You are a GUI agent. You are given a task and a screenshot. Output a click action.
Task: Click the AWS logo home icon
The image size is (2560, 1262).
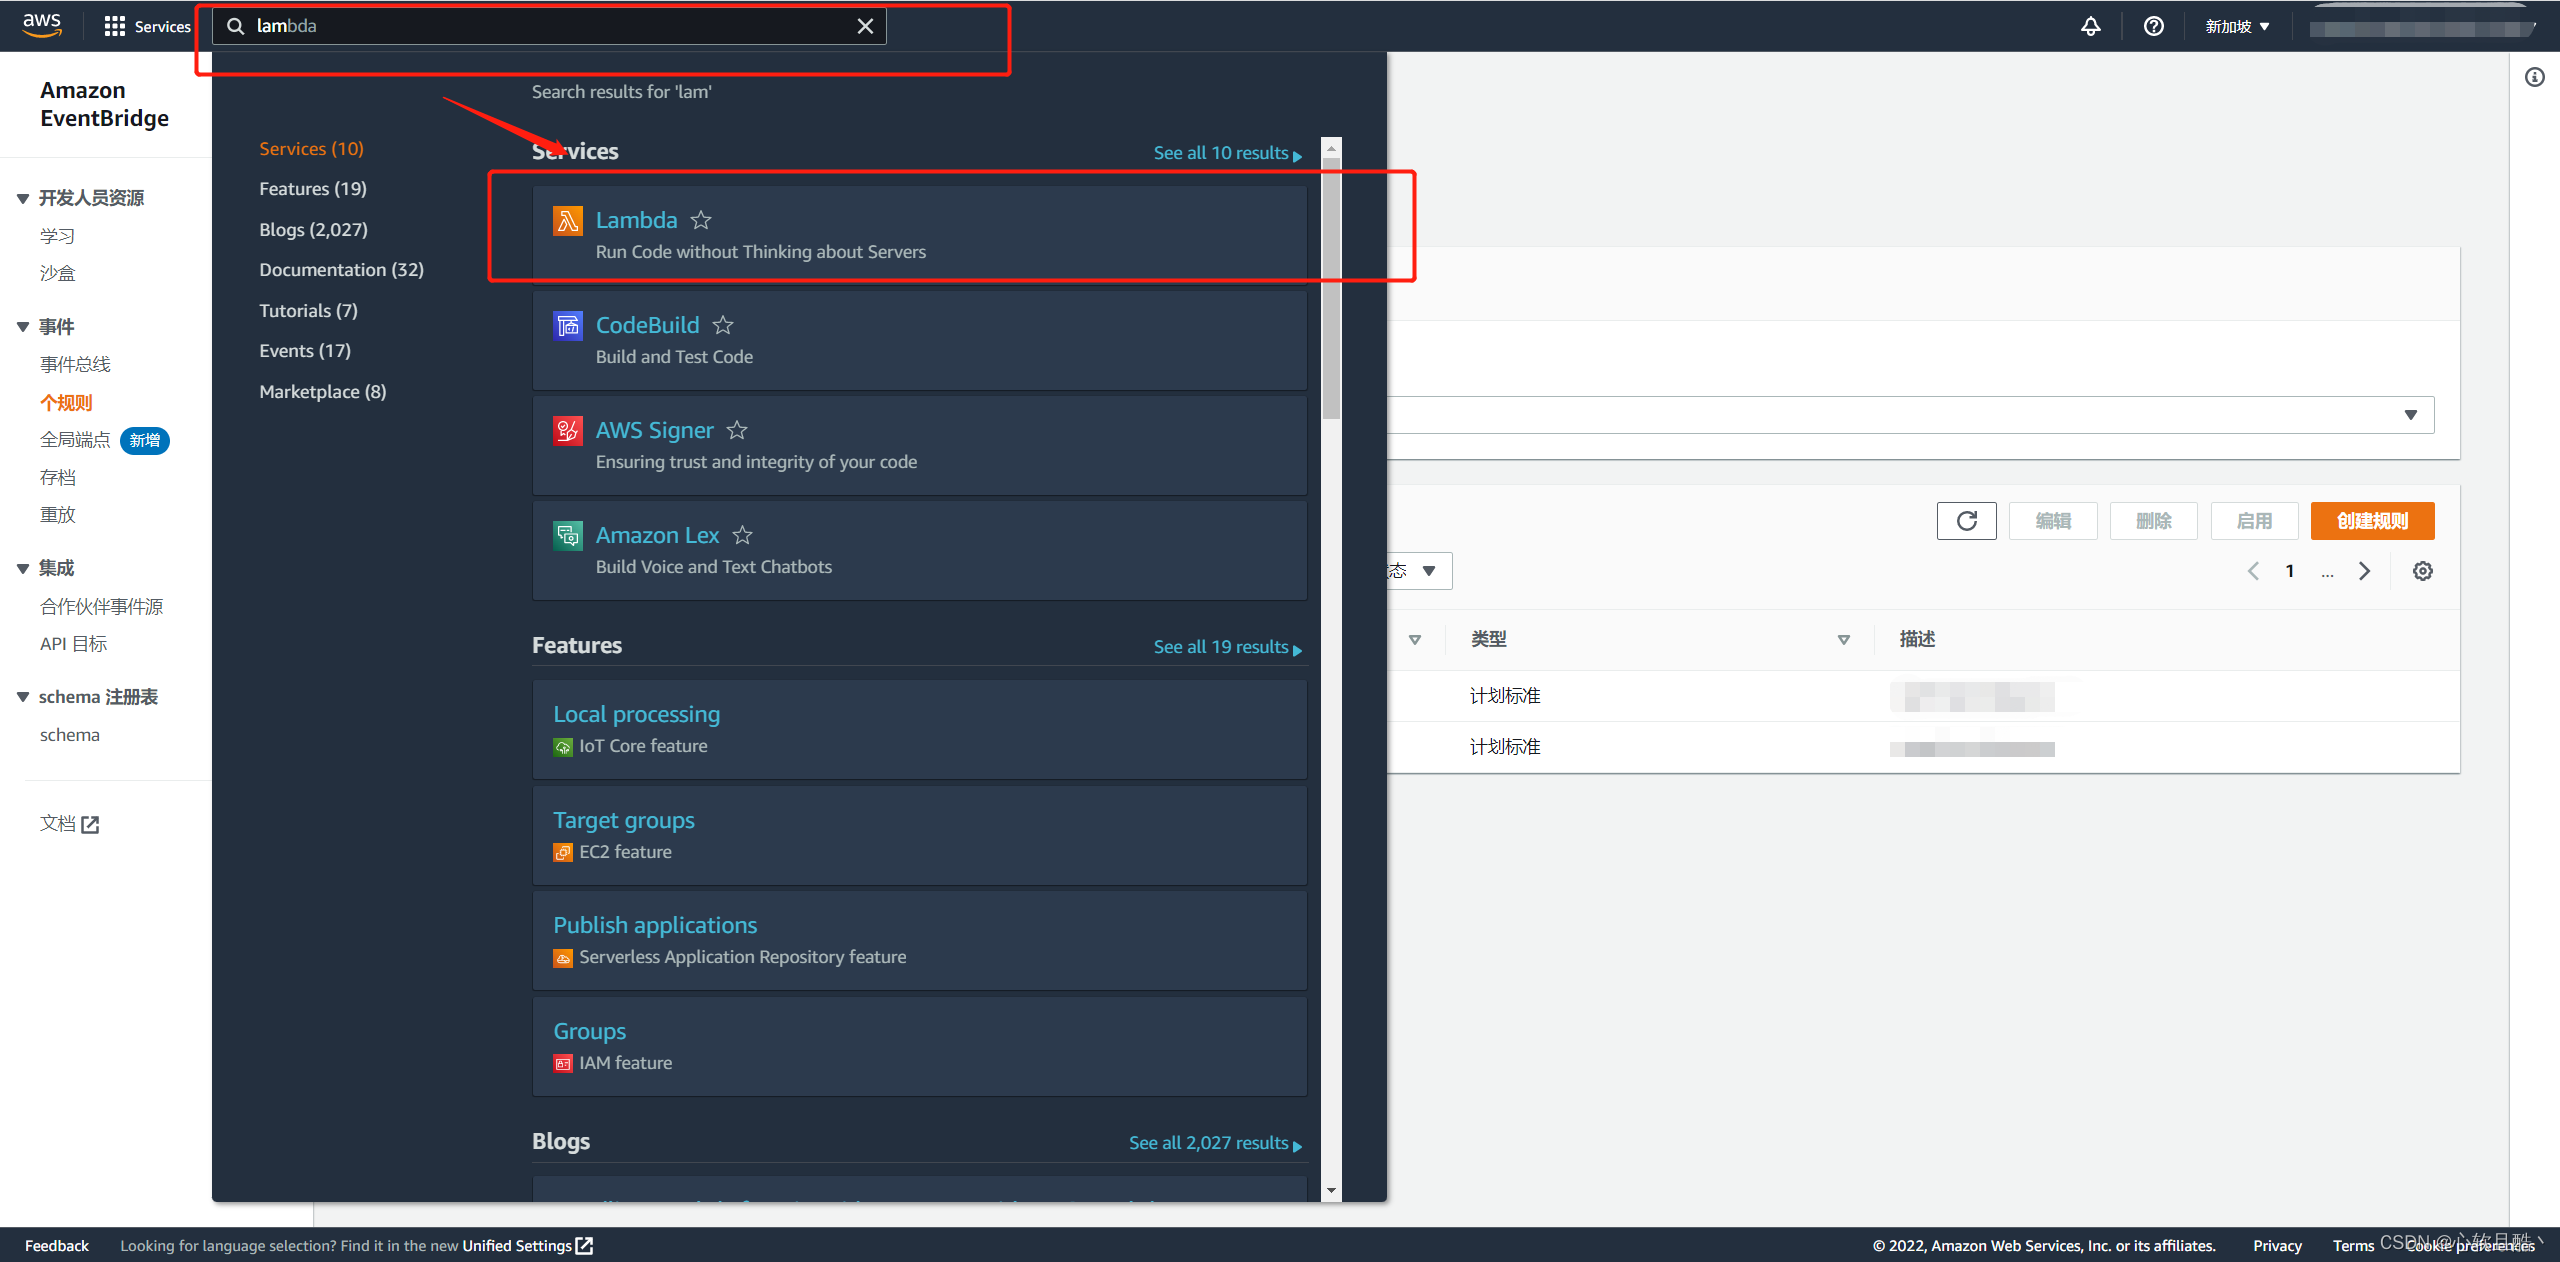pyautogui.click(x=42, y=25)
